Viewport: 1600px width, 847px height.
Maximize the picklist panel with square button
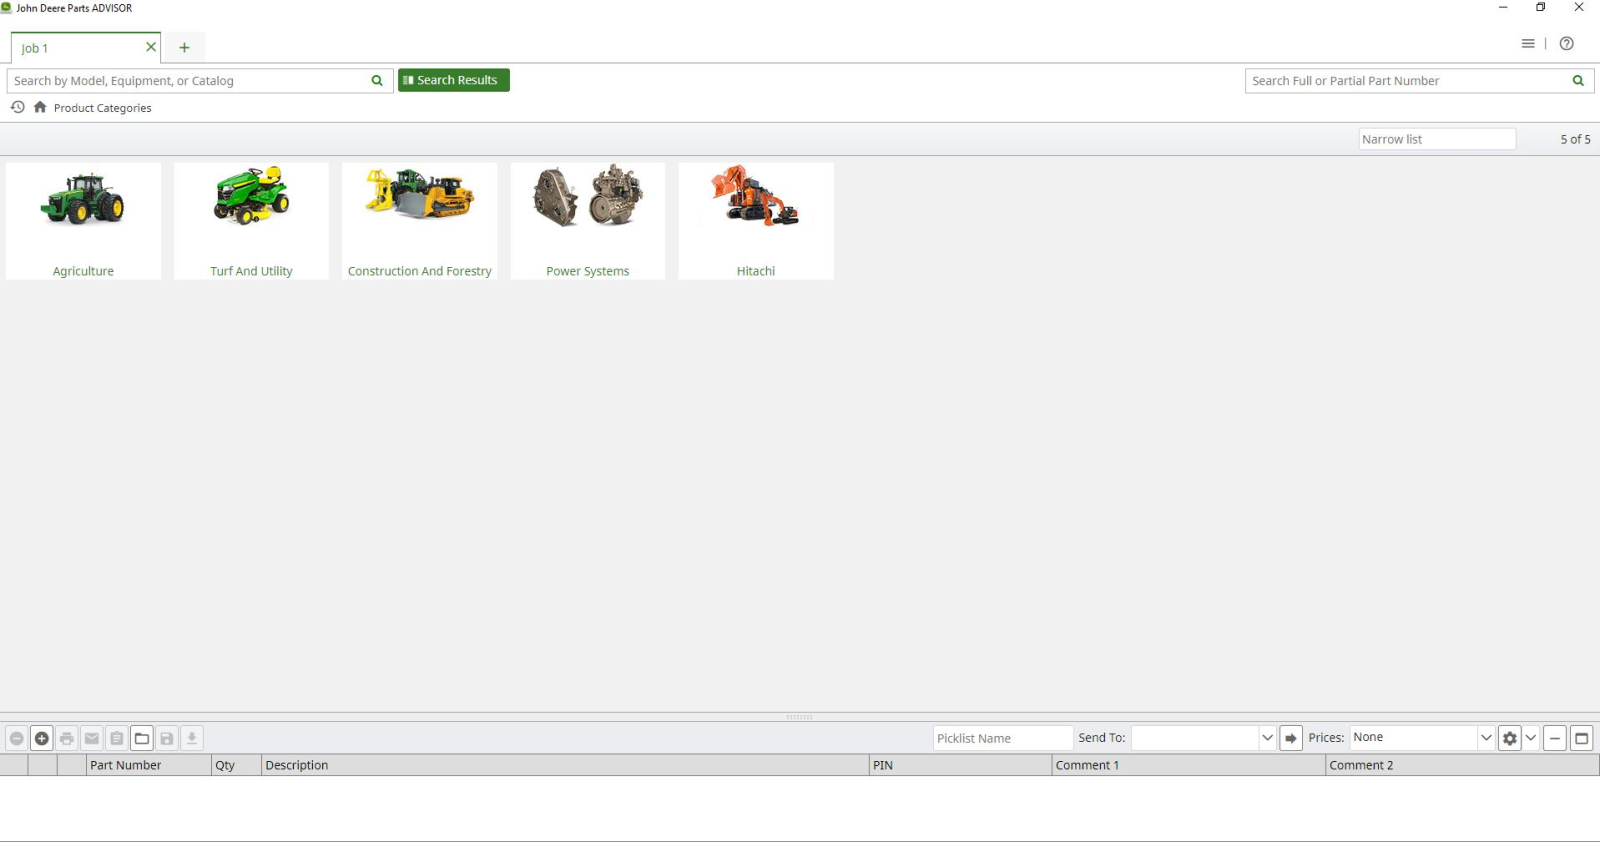pos(1582,738)
